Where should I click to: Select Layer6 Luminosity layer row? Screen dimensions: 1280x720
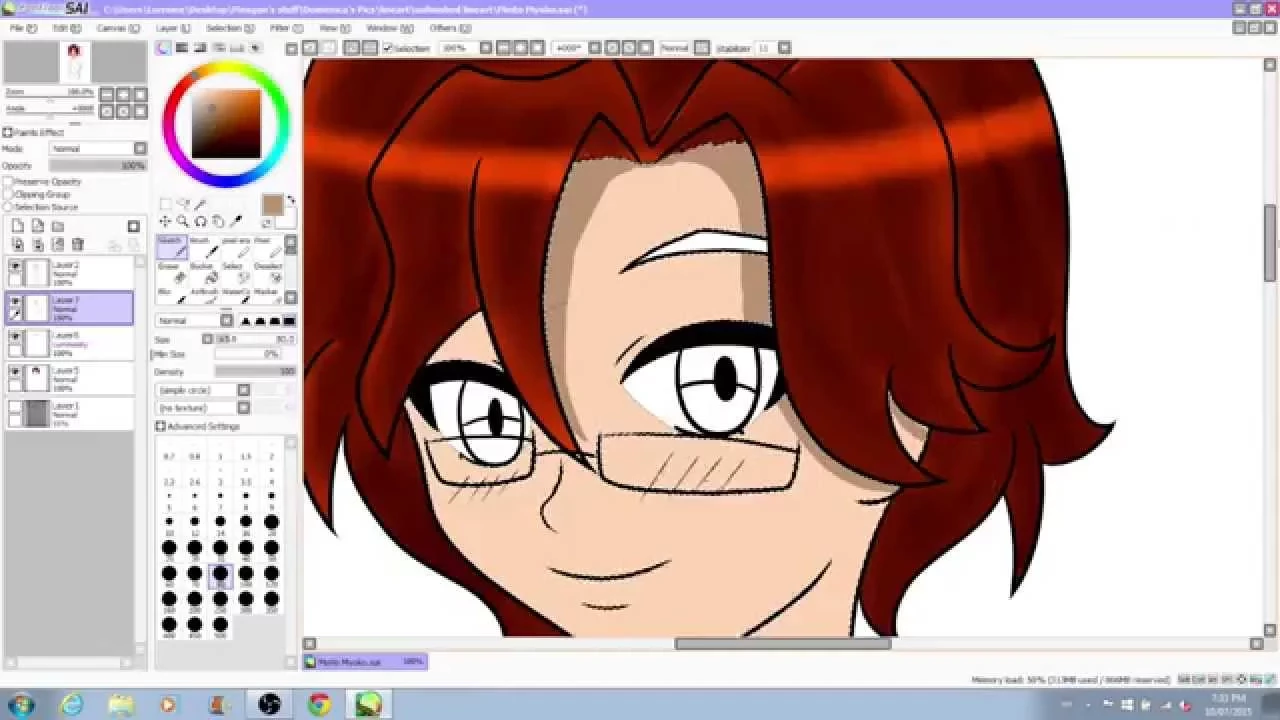tap(70, 344)
